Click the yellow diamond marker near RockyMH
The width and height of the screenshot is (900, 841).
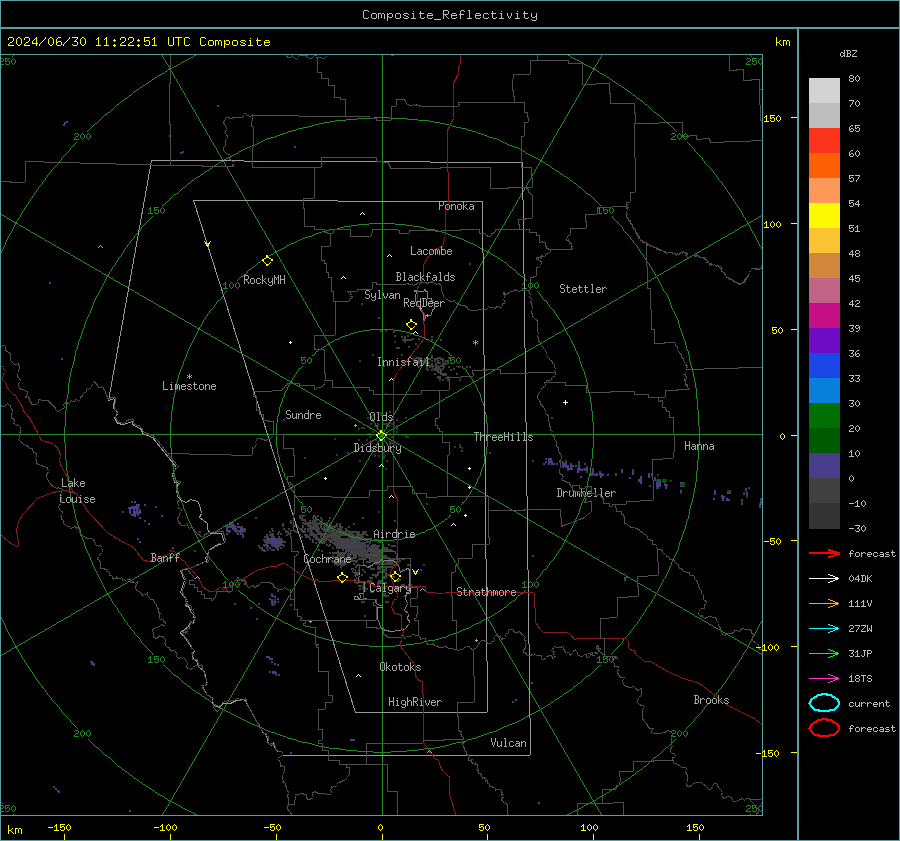point(267,261)
